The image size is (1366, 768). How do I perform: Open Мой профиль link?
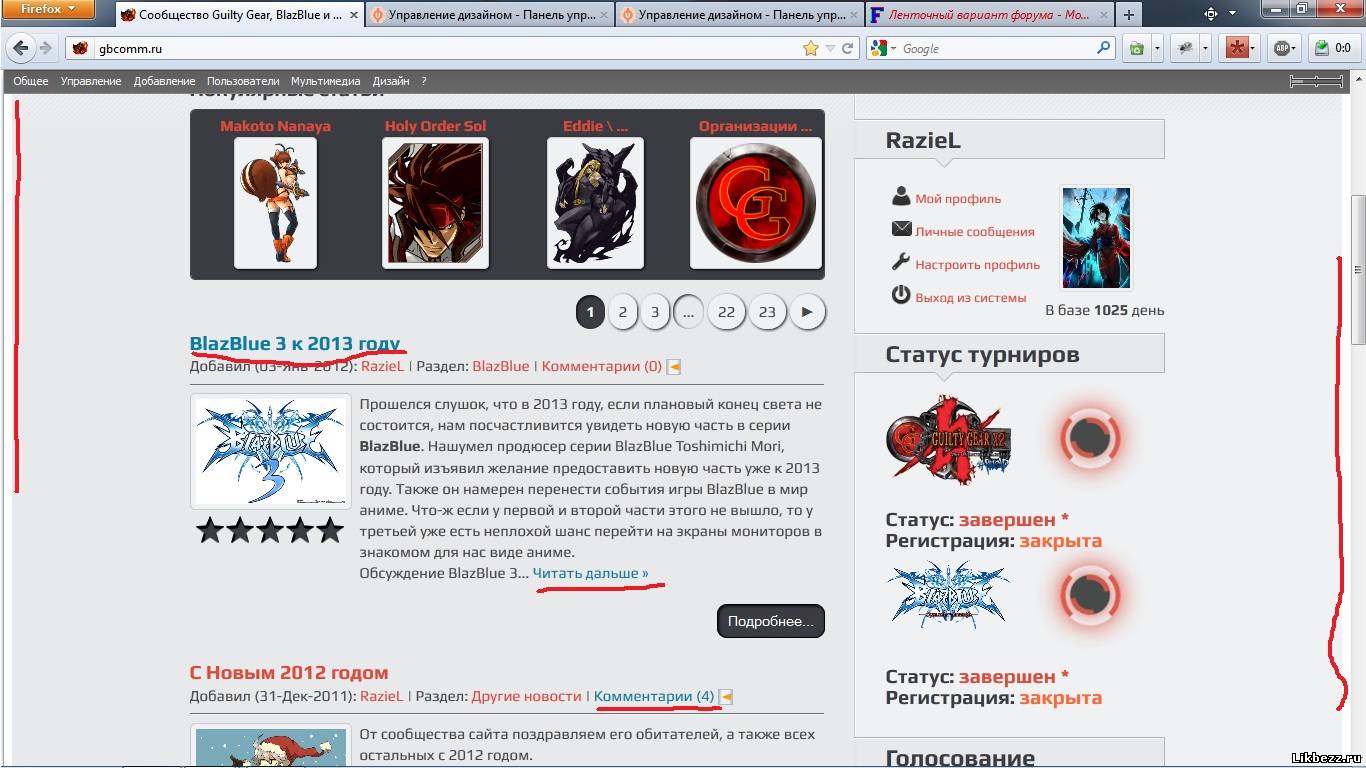pyautogui.click(x=958, y=199)
